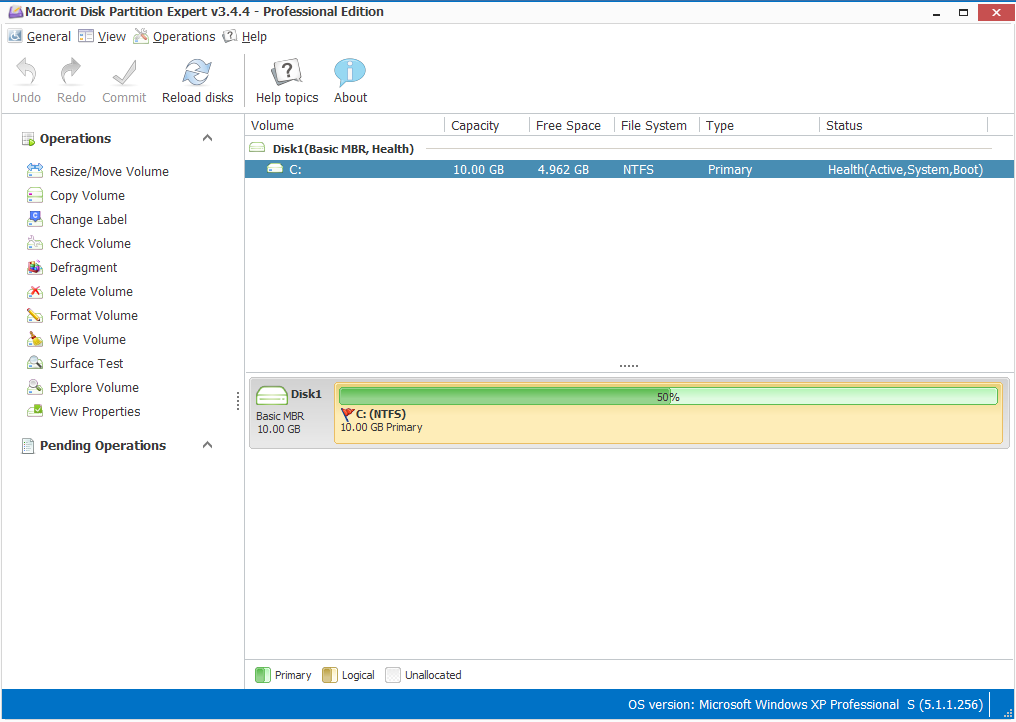Click the red flag icon on C: partition

click(347, 414)
